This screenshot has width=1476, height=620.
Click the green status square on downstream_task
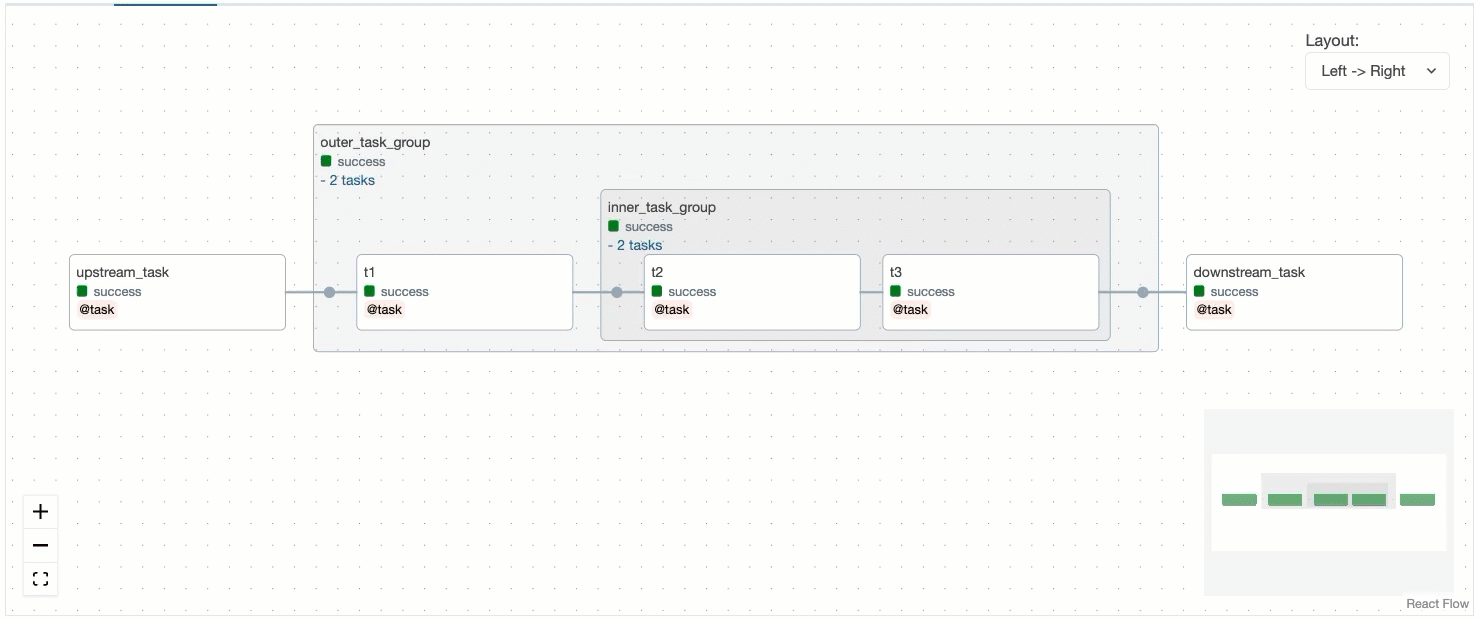1199,291
